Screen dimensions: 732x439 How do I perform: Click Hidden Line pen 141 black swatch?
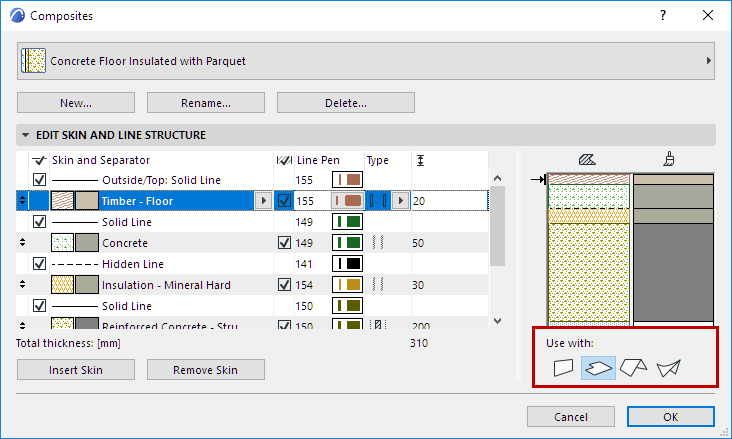click(347, 264)
